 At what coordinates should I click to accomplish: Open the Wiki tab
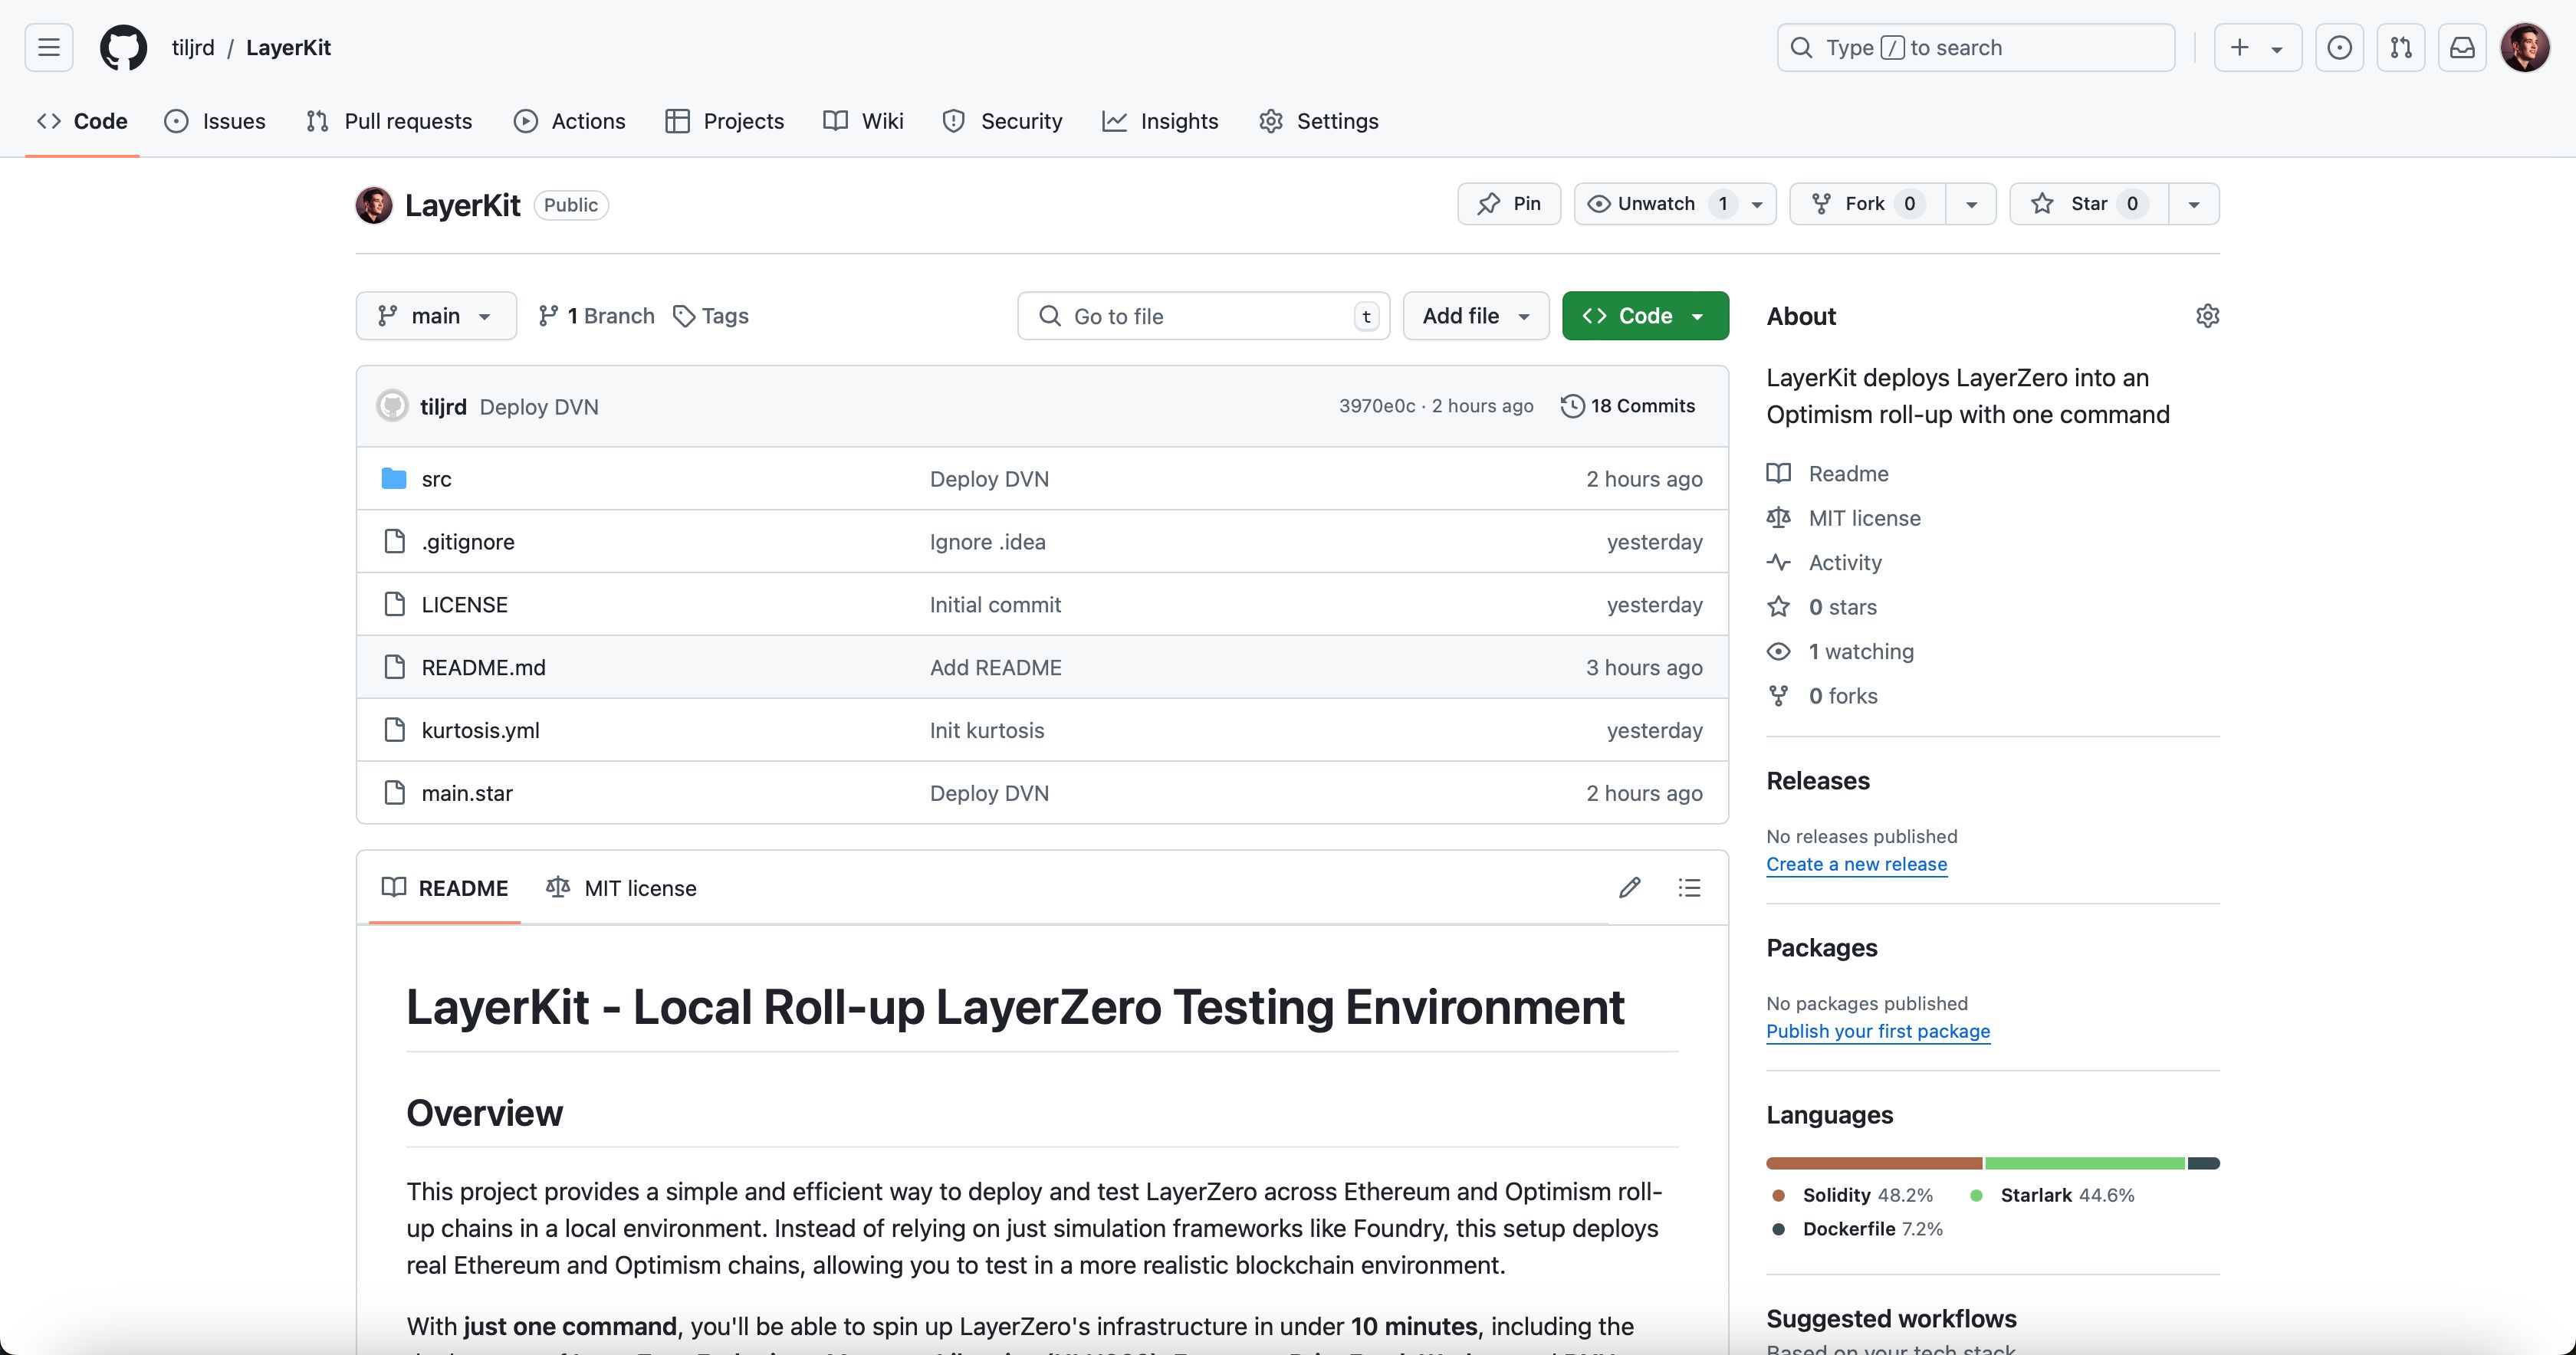click(x=863, y=121)
